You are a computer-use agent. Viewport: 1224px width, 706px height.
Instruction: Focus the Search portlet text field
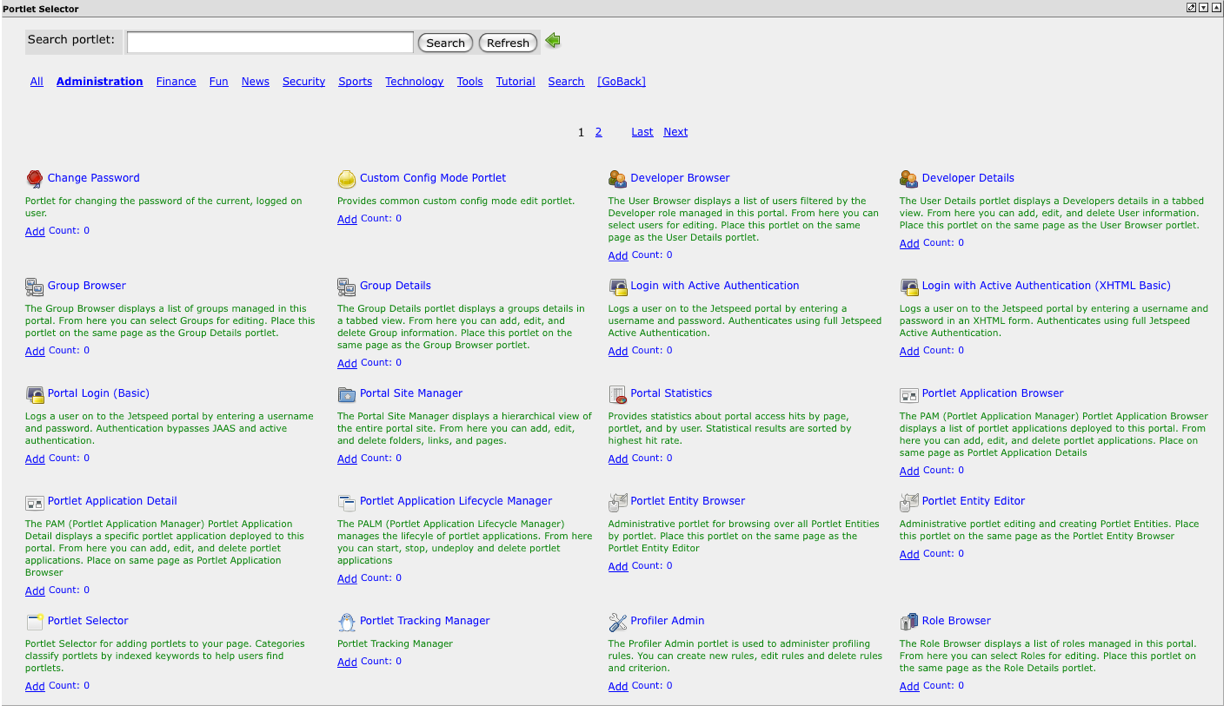(x=270, y=42)
